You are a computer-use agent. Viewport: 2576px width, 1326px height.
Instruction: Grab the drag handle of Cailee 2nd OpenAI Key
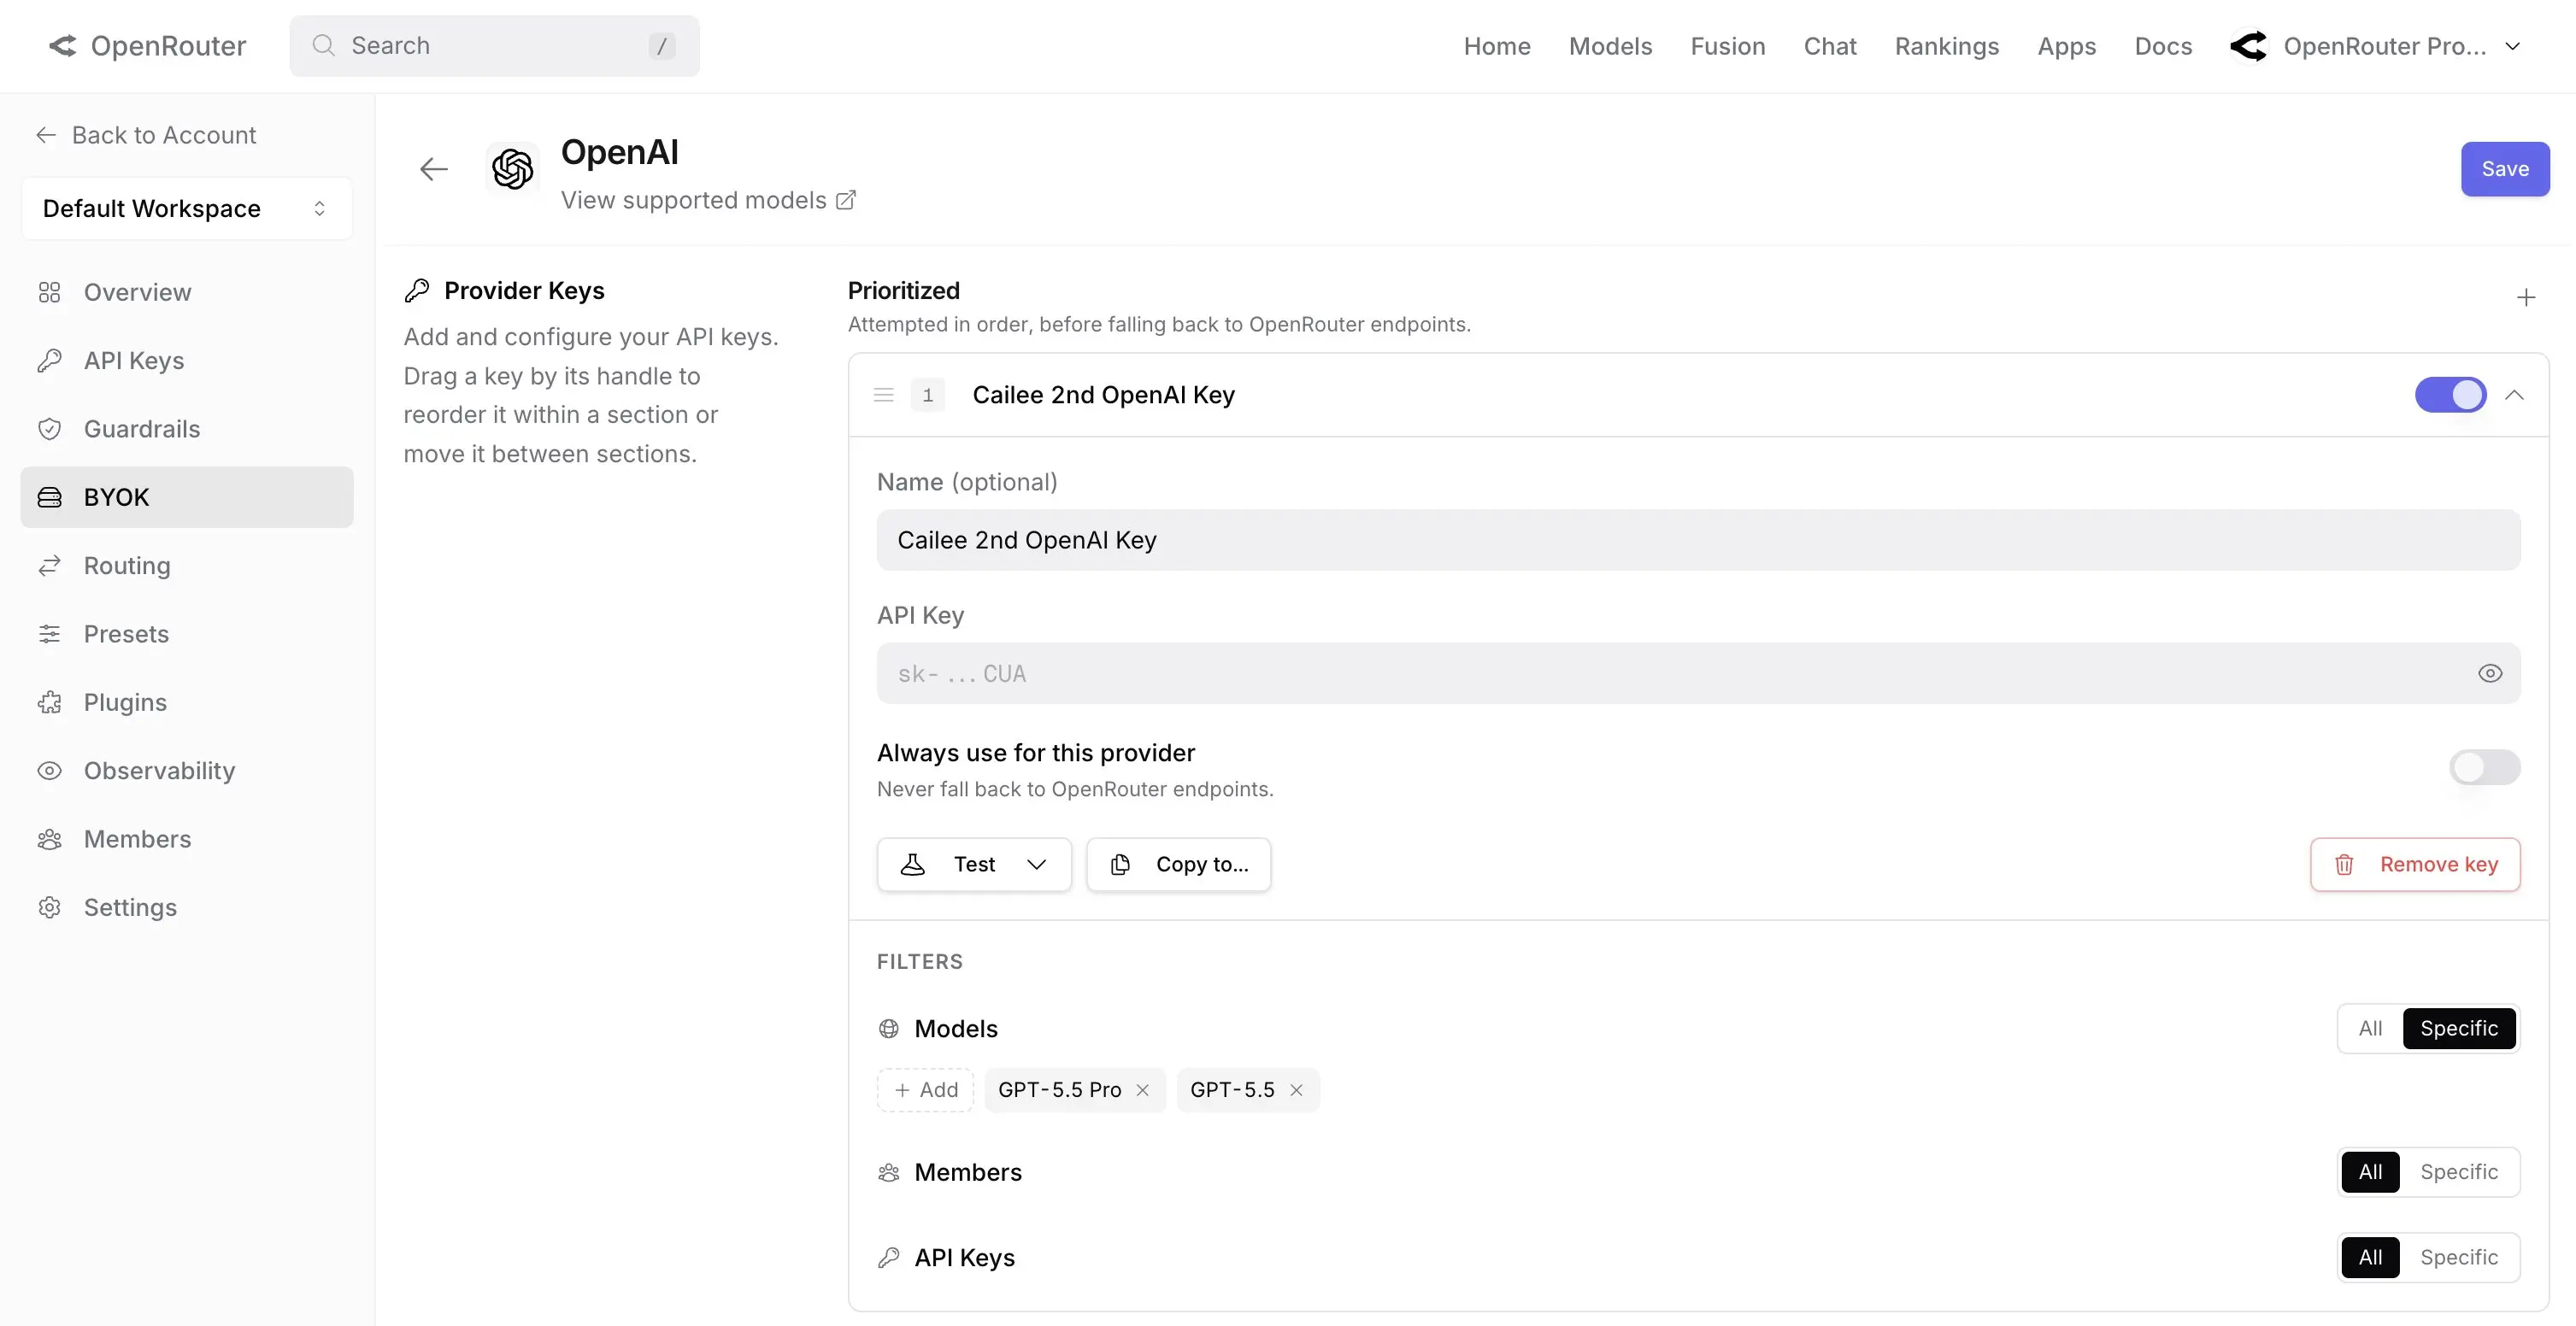coord(883,395)
